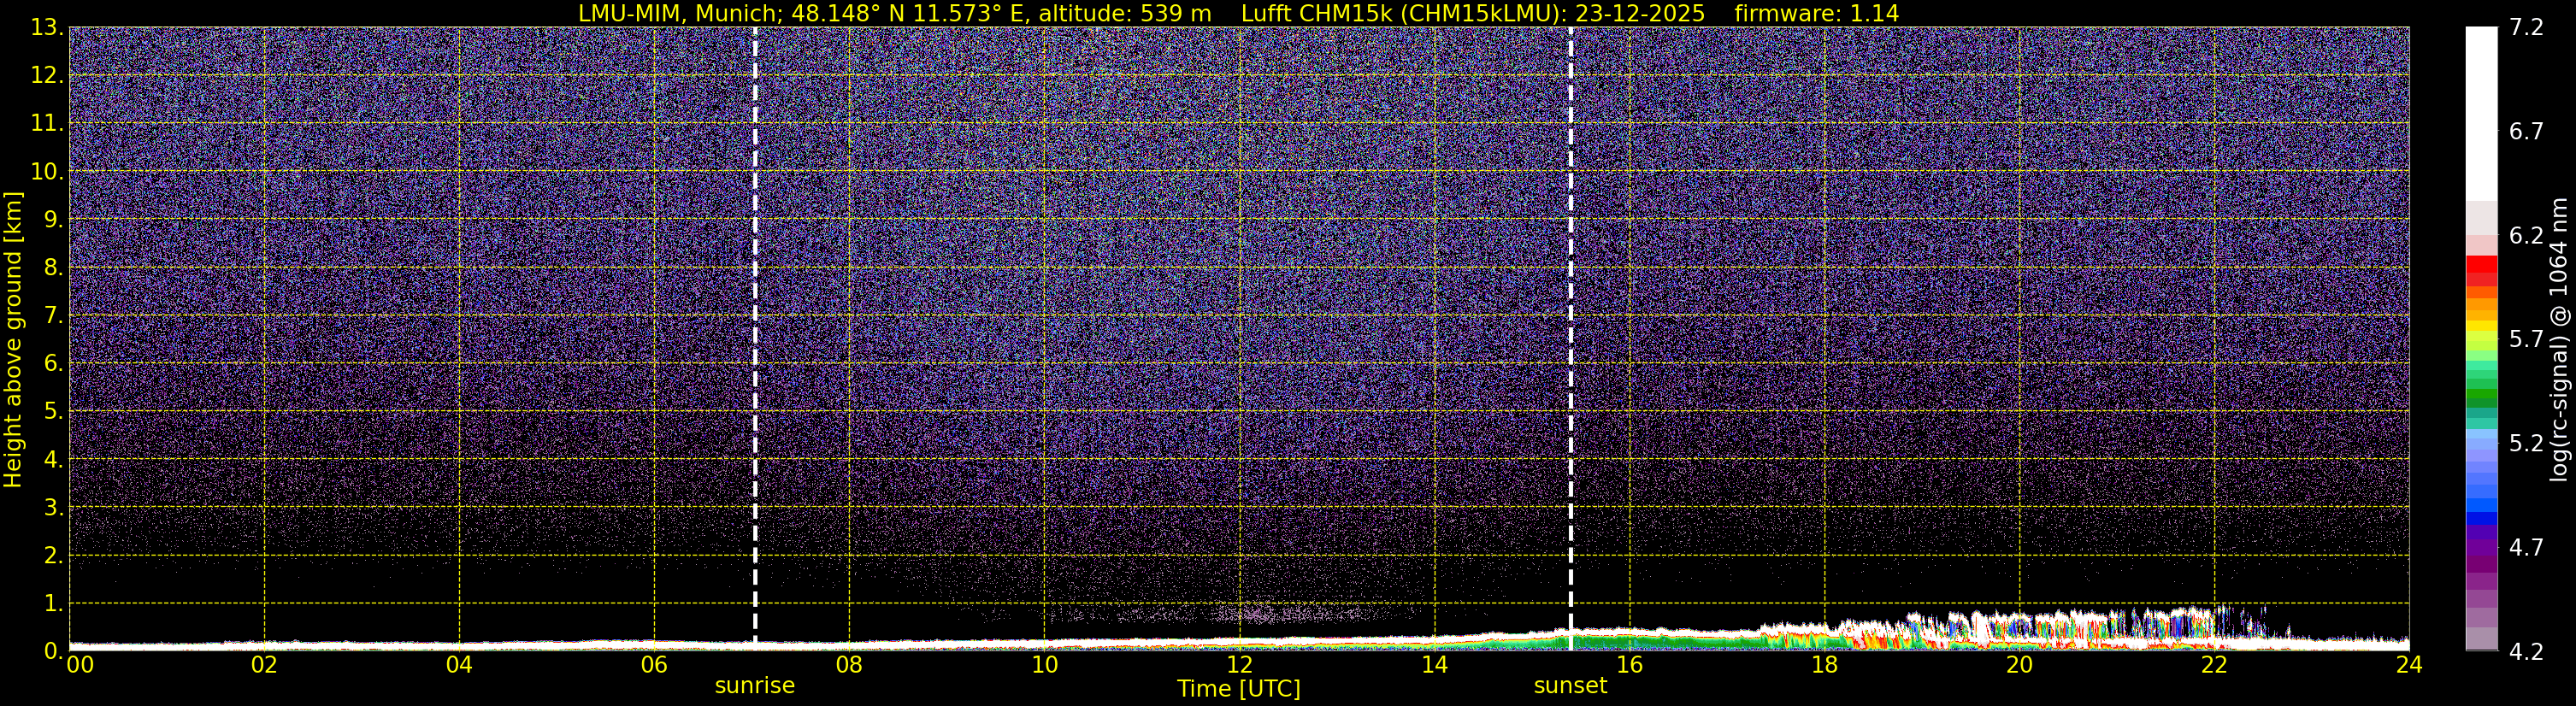Click the '06' tick on the time axis
2576x706 pixels.
(x=654, y=666)
